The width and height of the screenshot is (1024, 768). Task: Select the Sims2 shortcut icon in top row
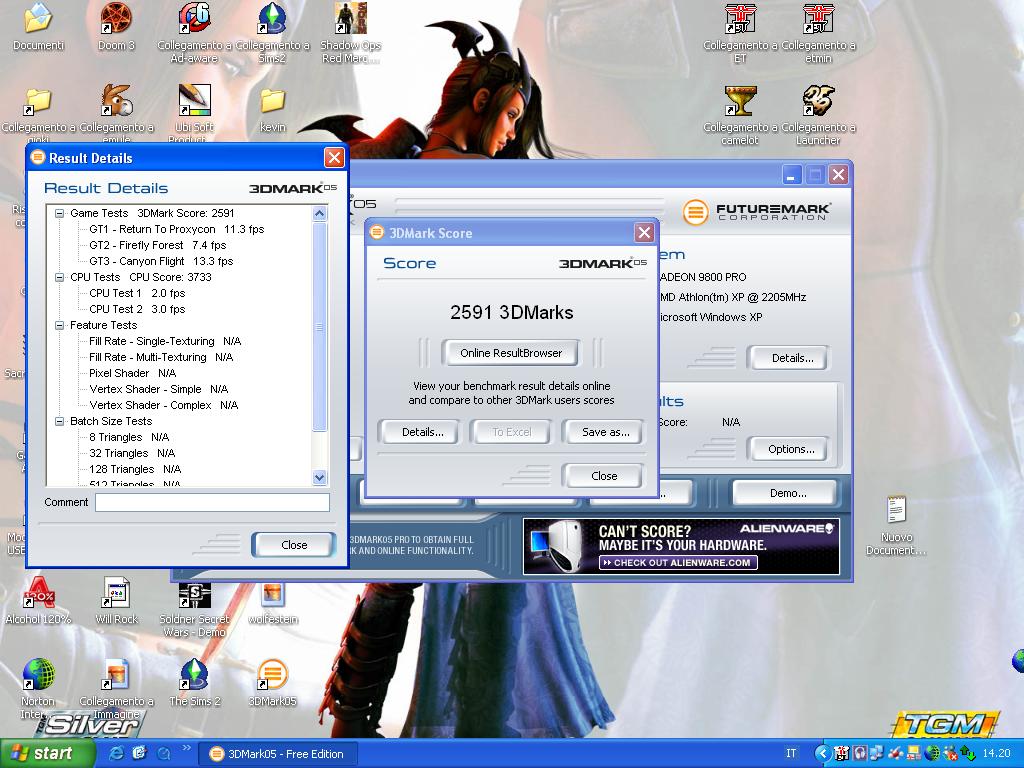[x=272, y=18]
